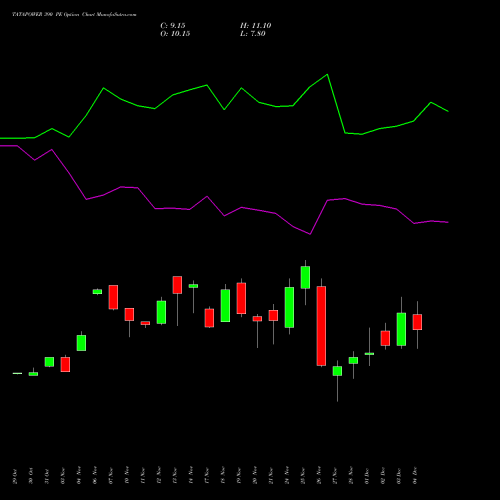Viewport: 500px width, 500px height.
Task: Click the 01 Dec date label
Action: [367, 476]
